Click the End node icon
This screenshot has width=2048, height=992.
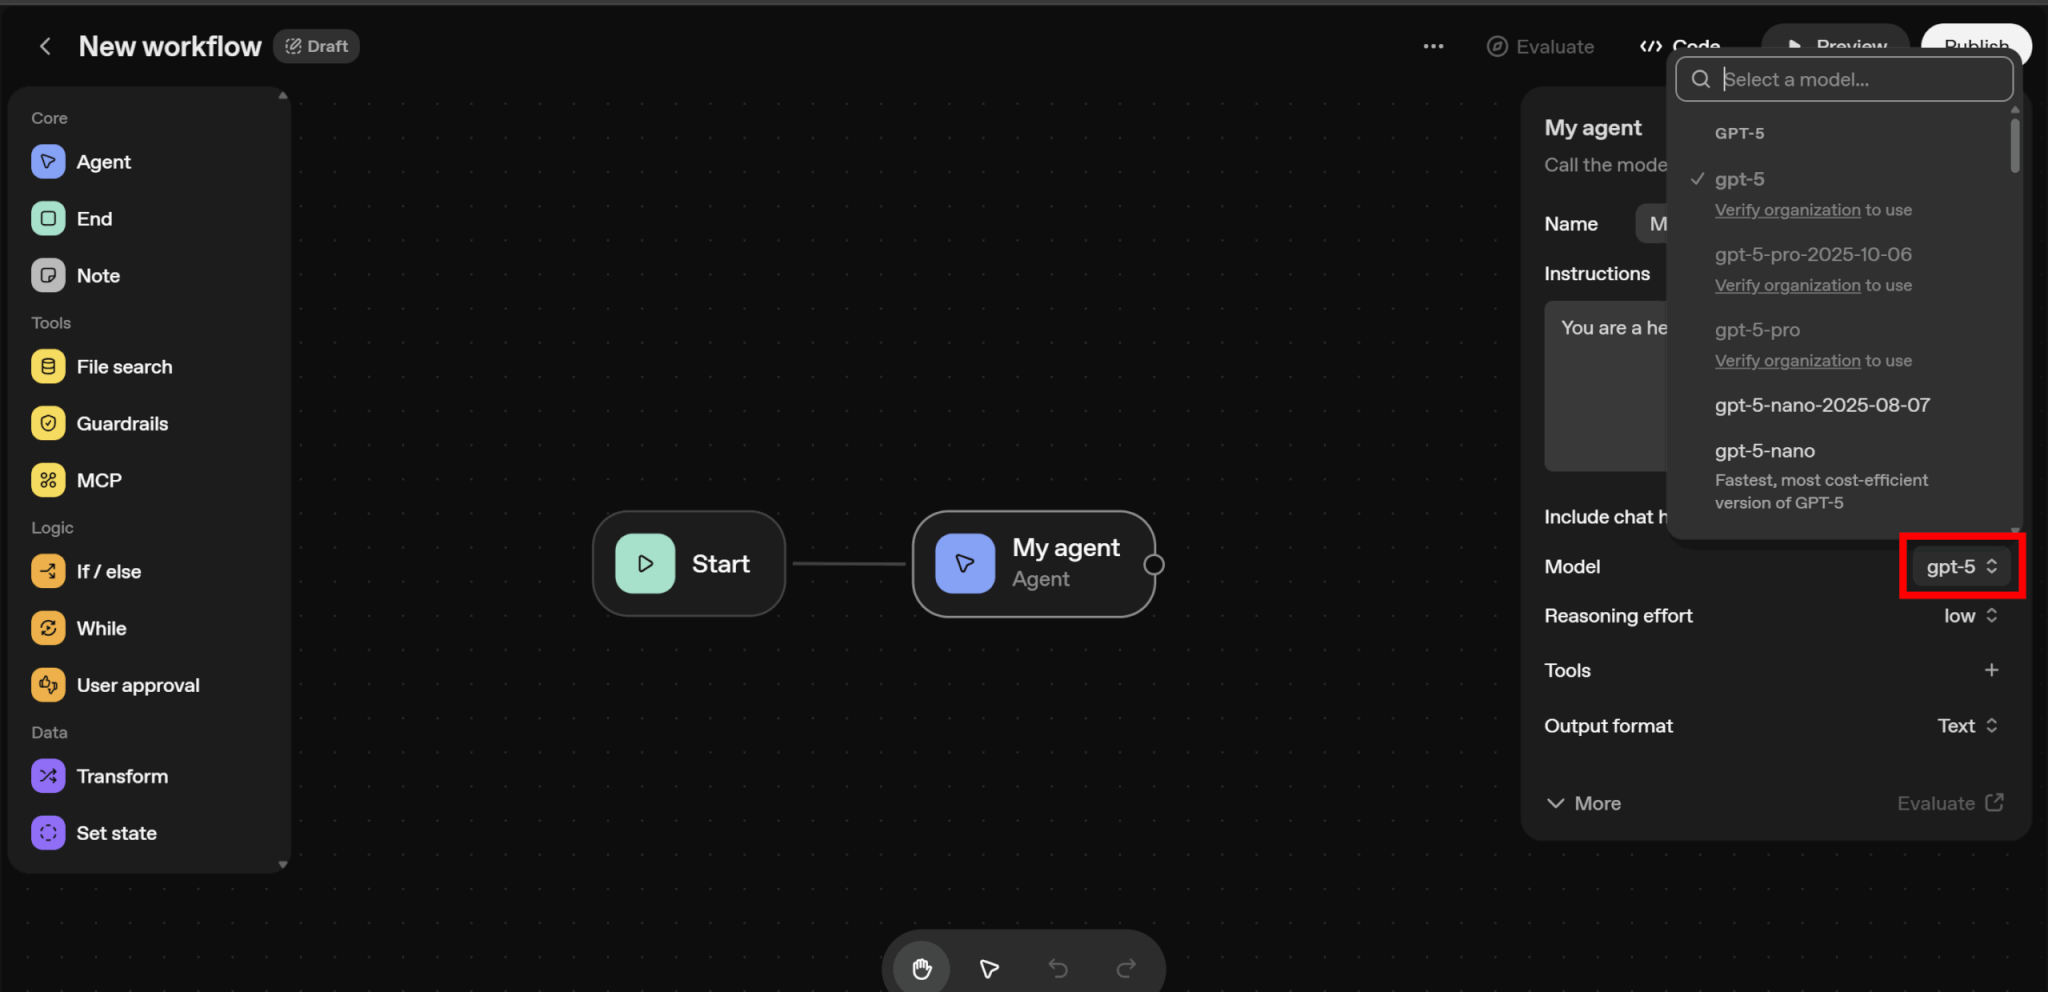(48, 219)
